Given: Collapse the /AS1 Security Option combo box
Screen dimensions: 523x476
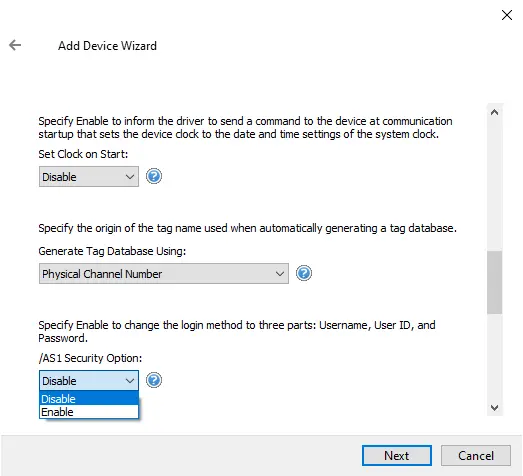Looking at the screenshot, I should click(89, 380).
